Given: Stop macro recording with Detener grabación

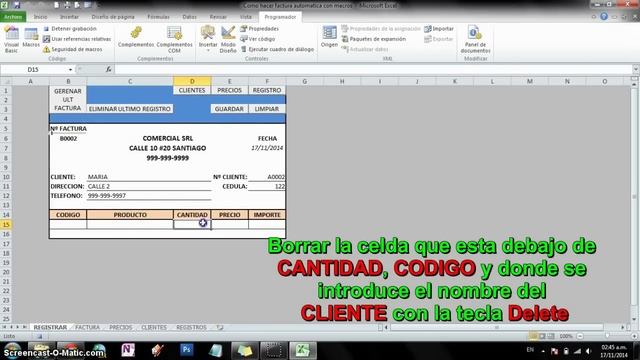Looking at the screenshot, I should (x=70, y=29).
